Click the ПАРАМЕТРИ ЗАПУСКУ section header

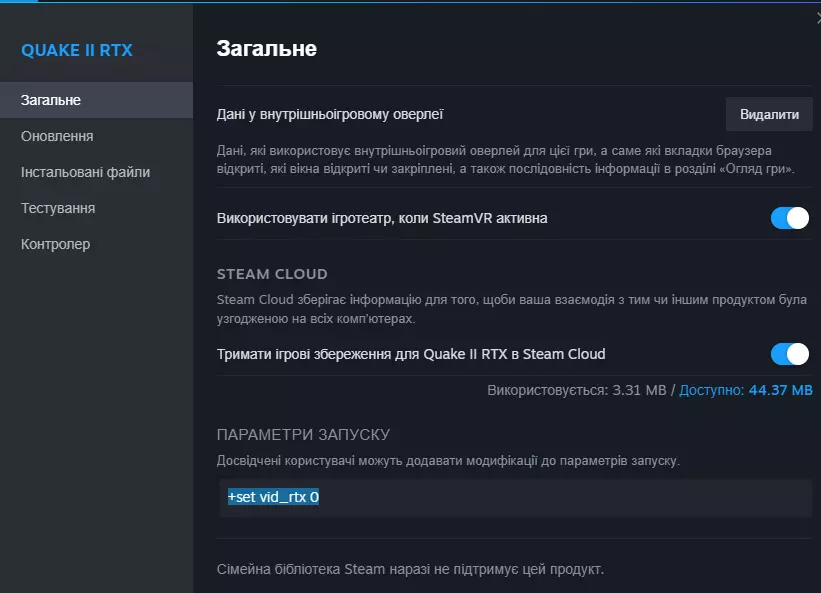304,435
